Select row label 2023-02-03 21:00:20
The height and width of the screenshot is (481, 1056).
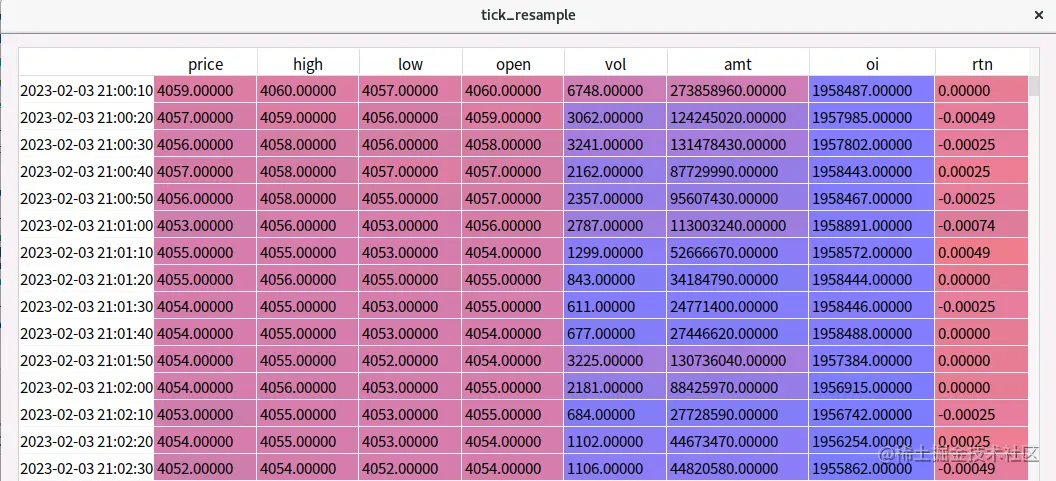coord(86,117)
